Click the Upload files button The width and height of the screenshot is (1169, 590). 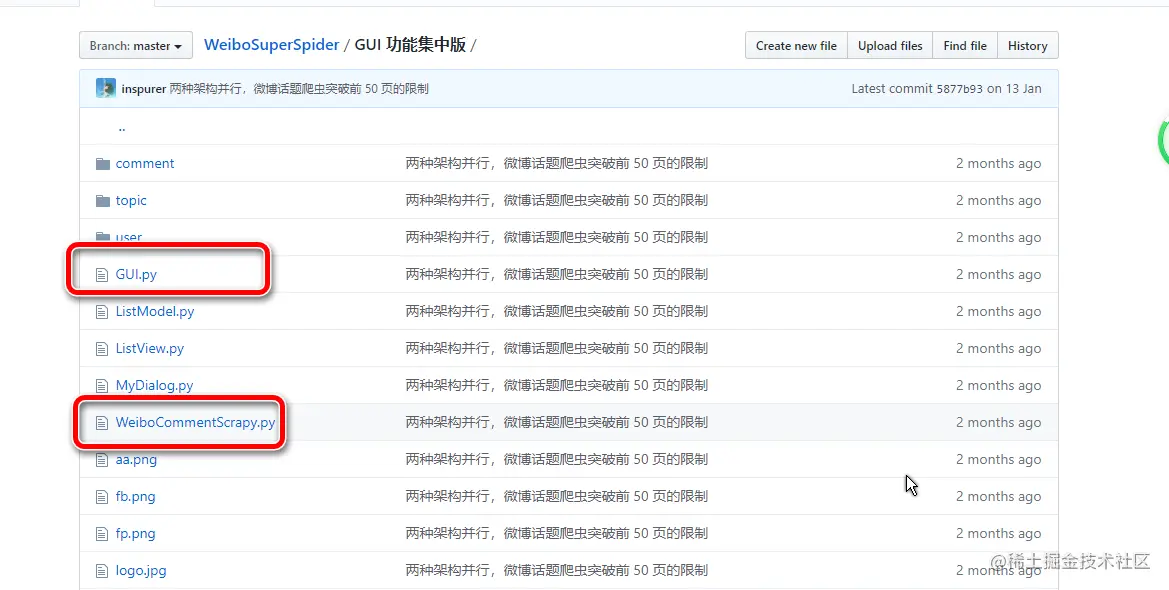(x=890, y=45)
